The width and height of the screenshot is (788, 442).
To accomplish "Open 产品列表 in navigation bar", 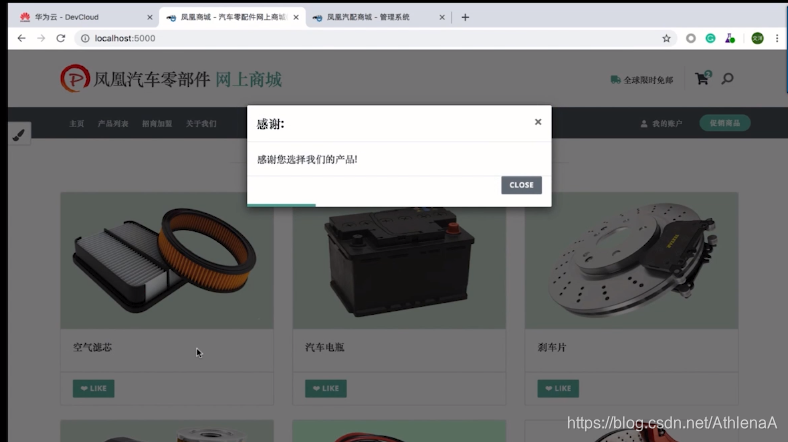I will click(x=113, y=124).
